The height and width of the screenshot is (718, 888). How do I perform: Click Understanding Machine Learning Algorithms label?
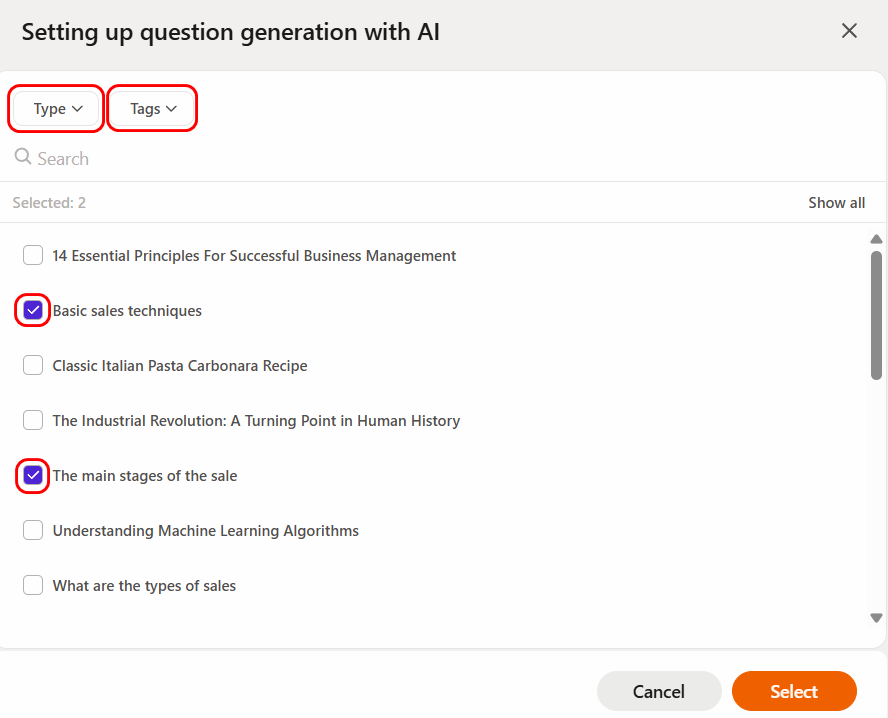pos(205,531)
